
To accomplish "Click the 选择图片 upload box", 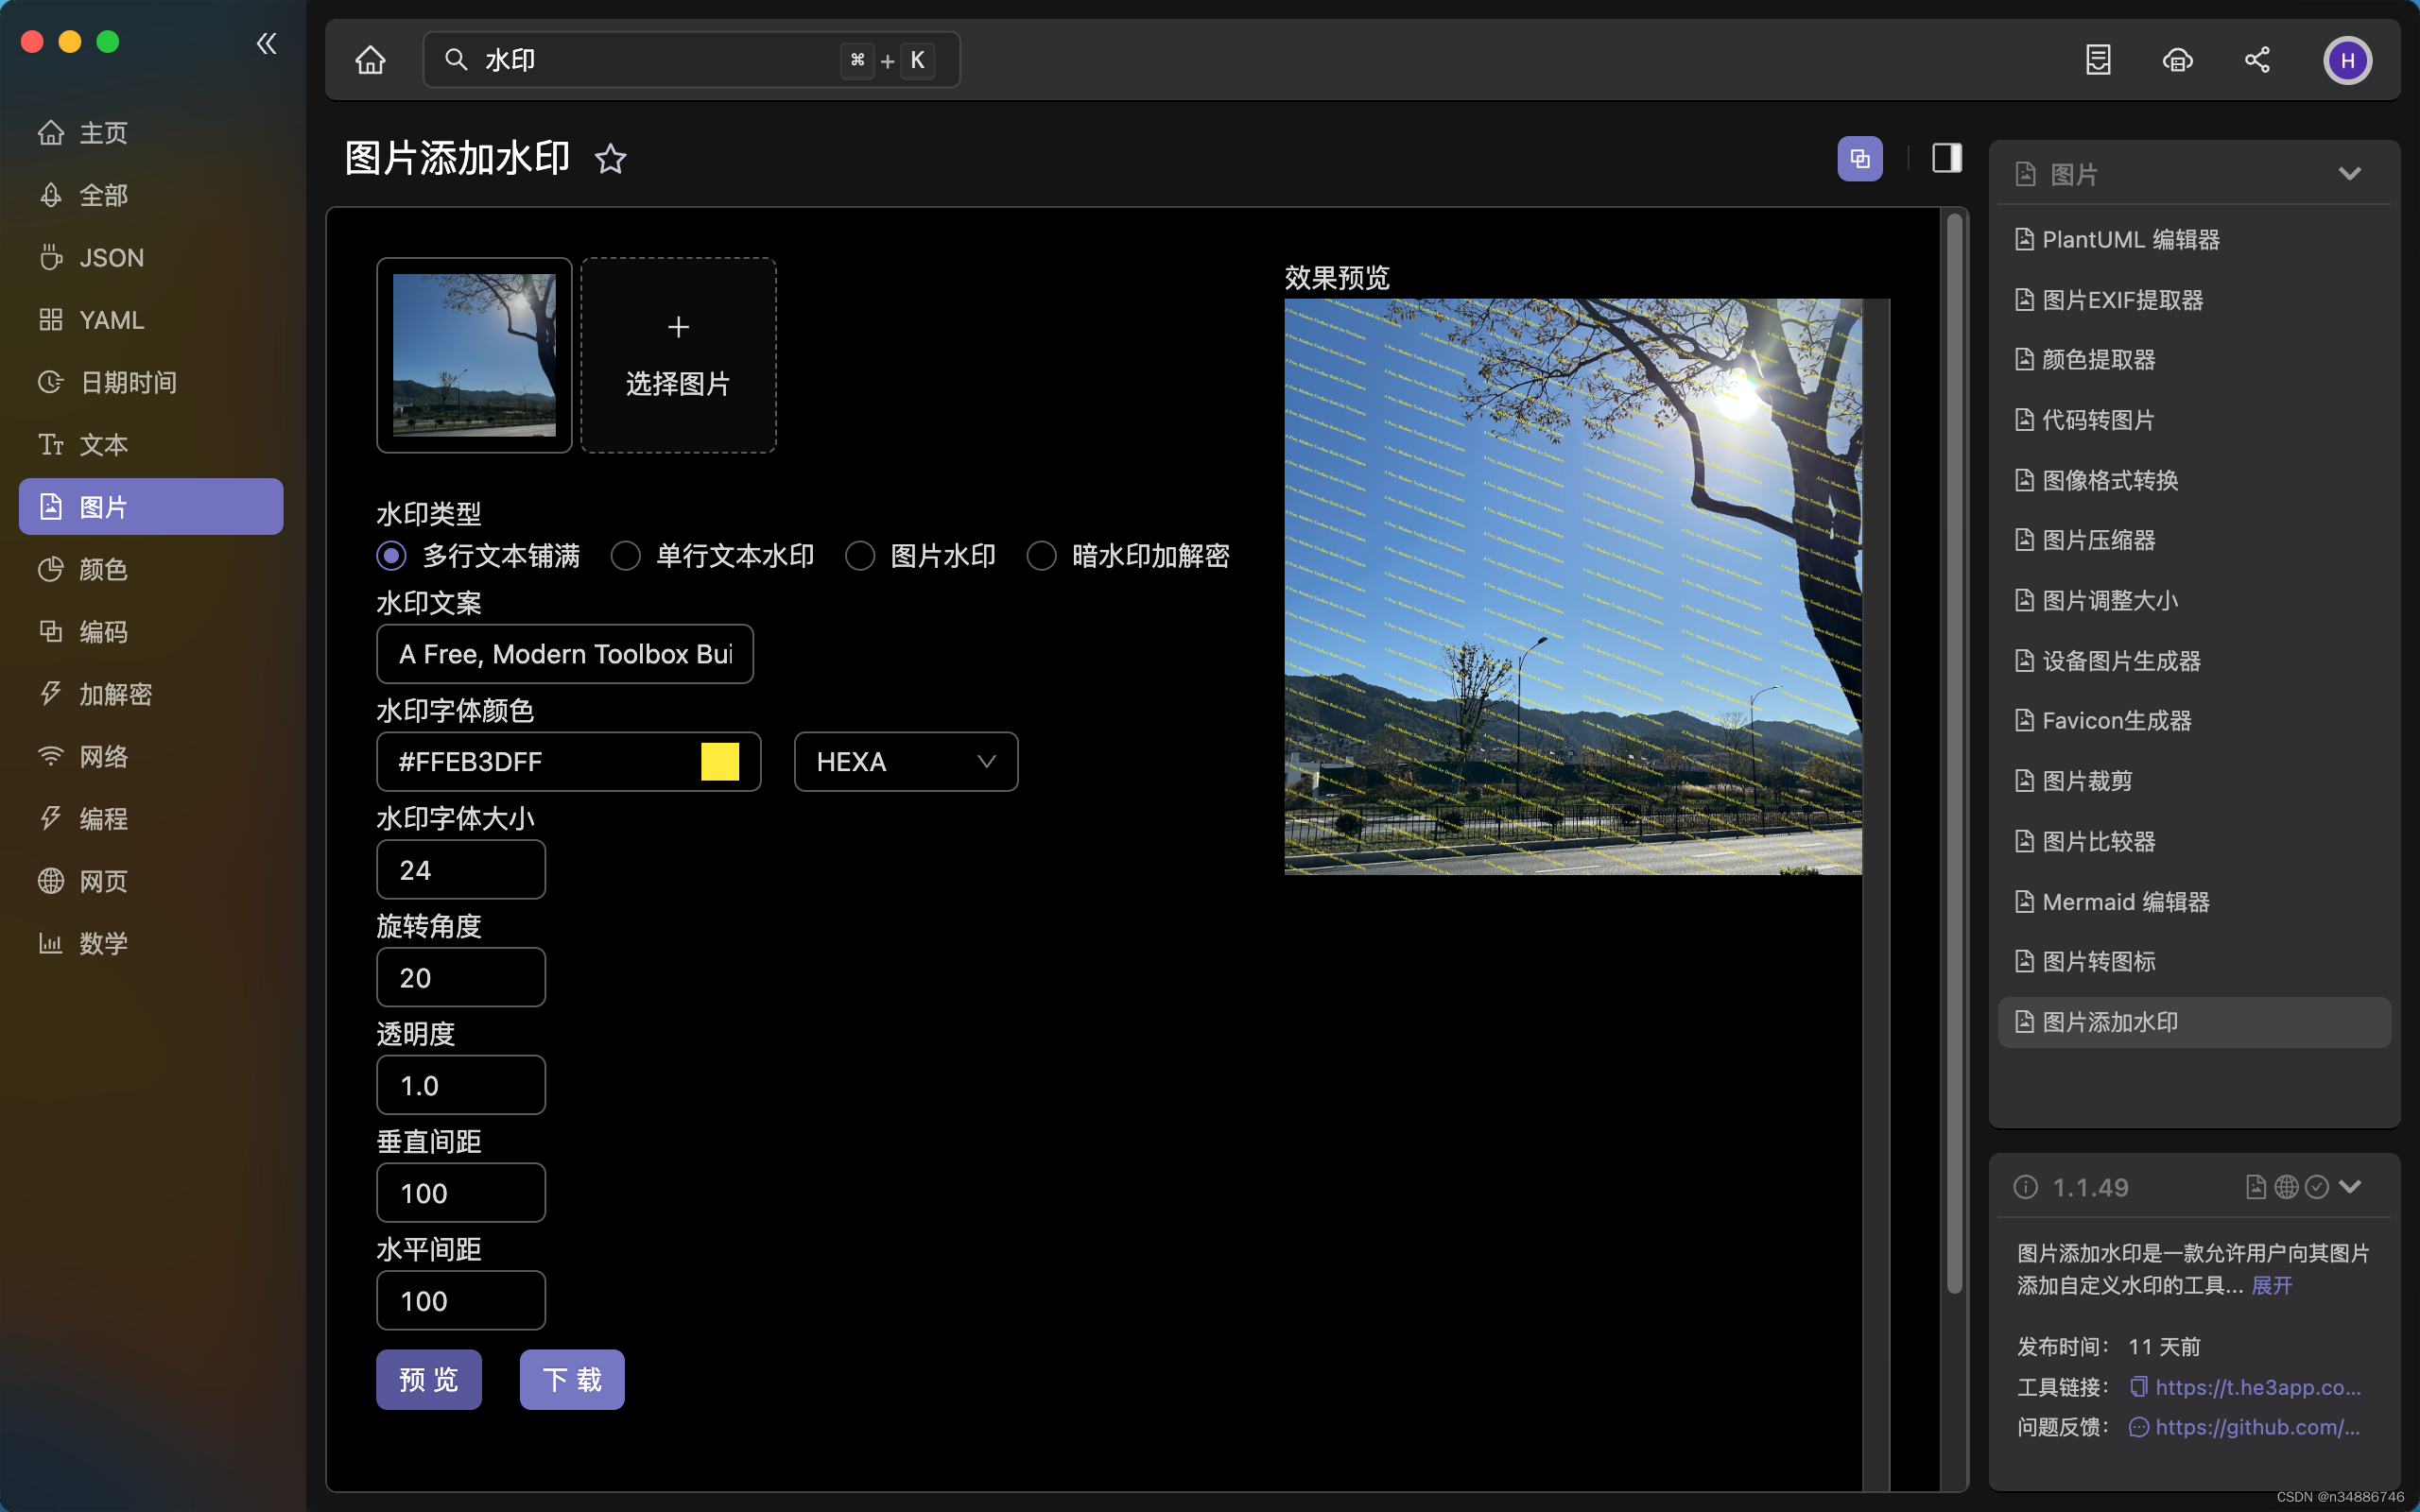I will (x=678, y=355).
